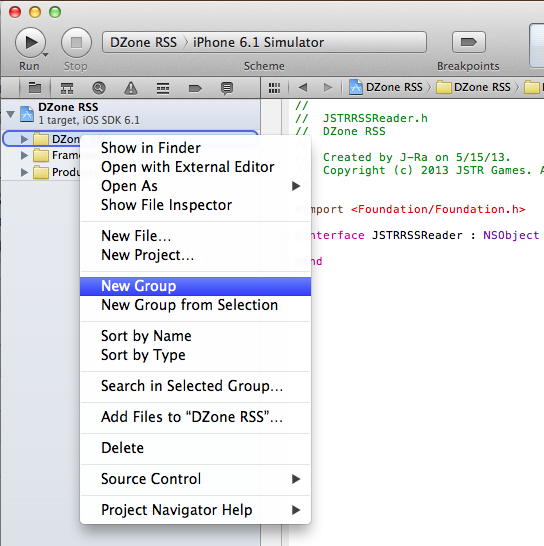The image size is (544, 546).
Task: Choose Sort by Name
Action: point(195,336)
